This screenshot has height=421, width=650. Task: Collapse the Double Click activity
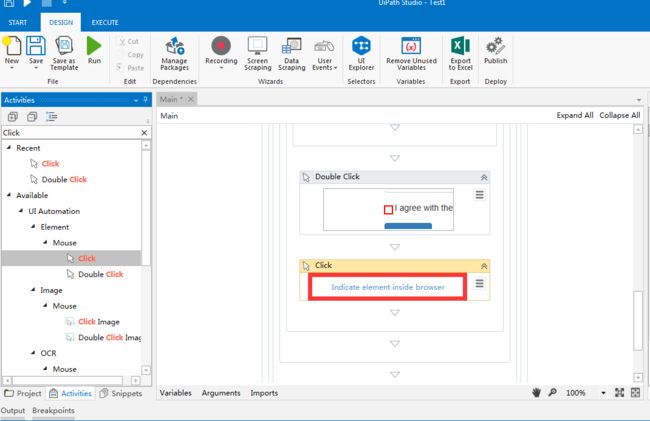(483, 177)
